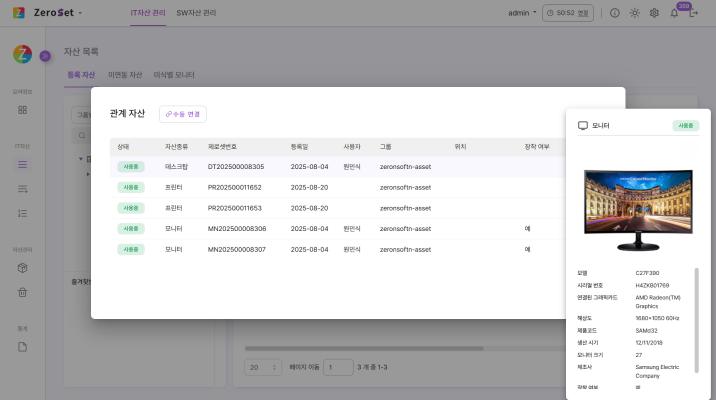Click the 사용중 badge in monitor panel
This screenshot has width=716, height=400.
(x=686, y=126)
